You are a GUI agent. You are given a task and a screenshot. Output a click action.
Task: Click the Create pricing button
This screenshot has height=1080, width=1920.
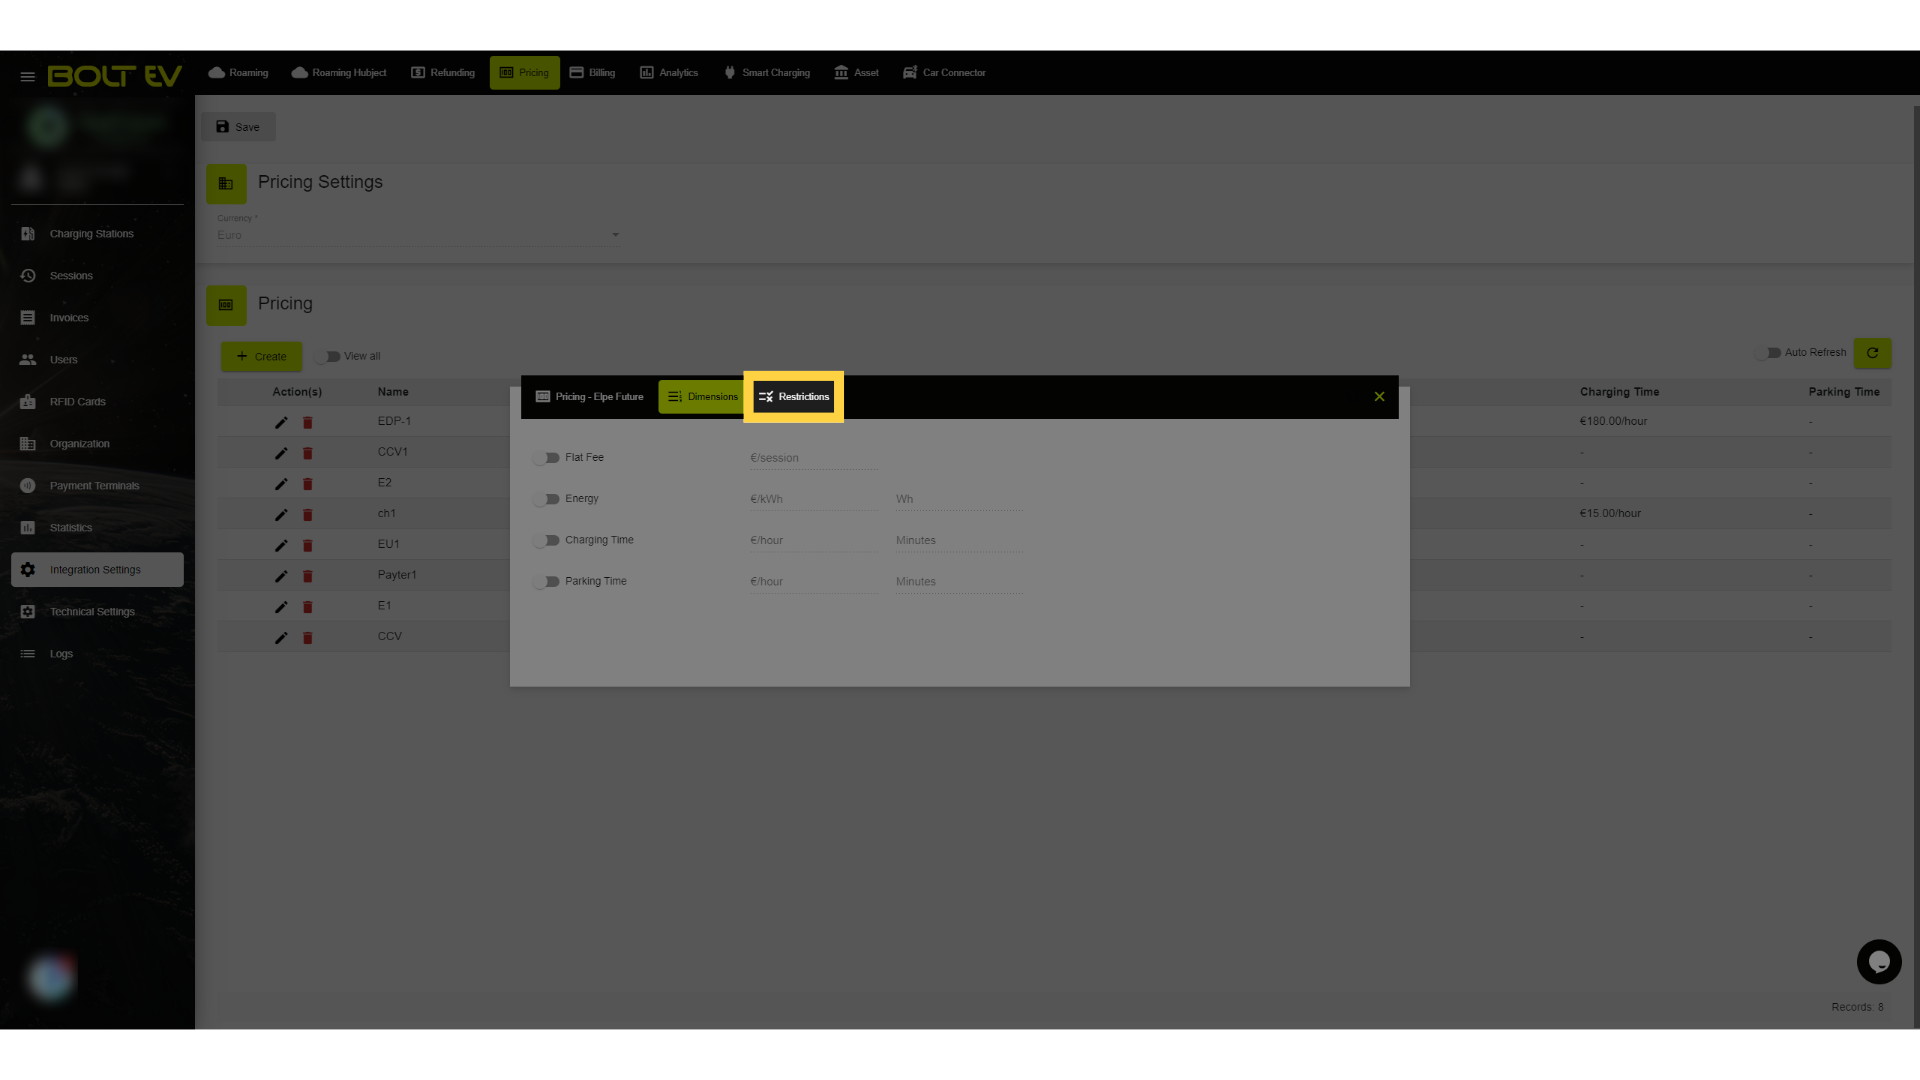(x=261, y=357)
